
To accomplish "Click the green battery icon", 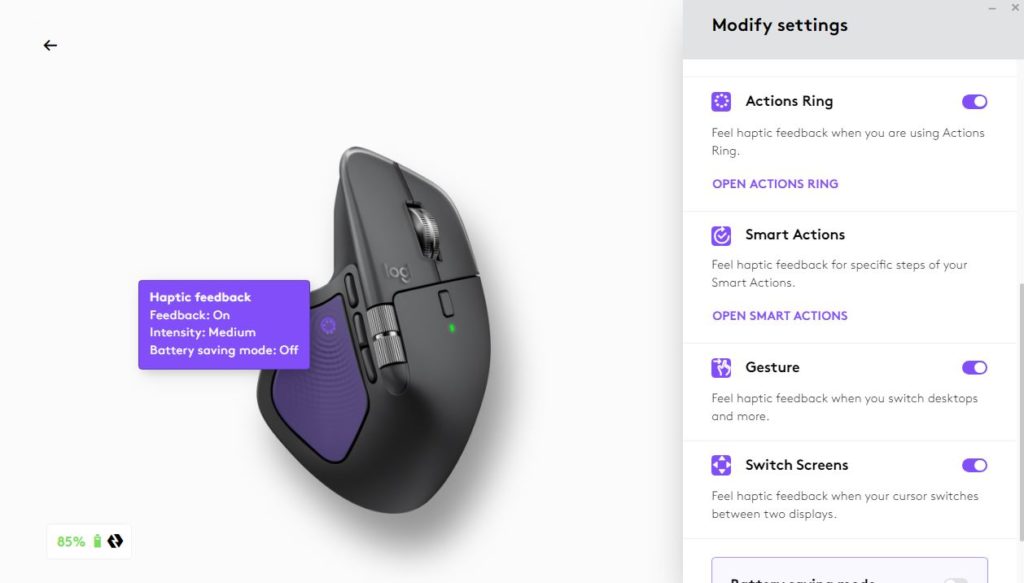I will tap(97, 541).
